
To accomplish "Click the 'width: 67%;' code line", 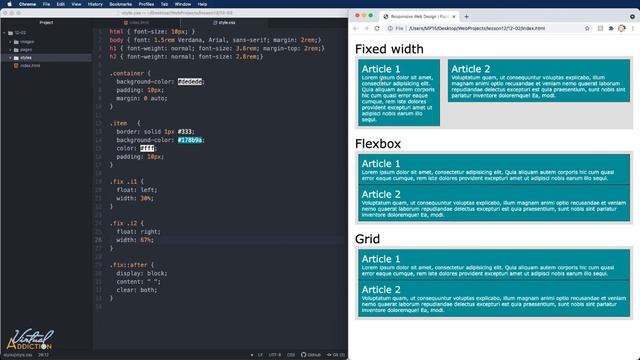I will pyautogui.click(x=135, y=240).
